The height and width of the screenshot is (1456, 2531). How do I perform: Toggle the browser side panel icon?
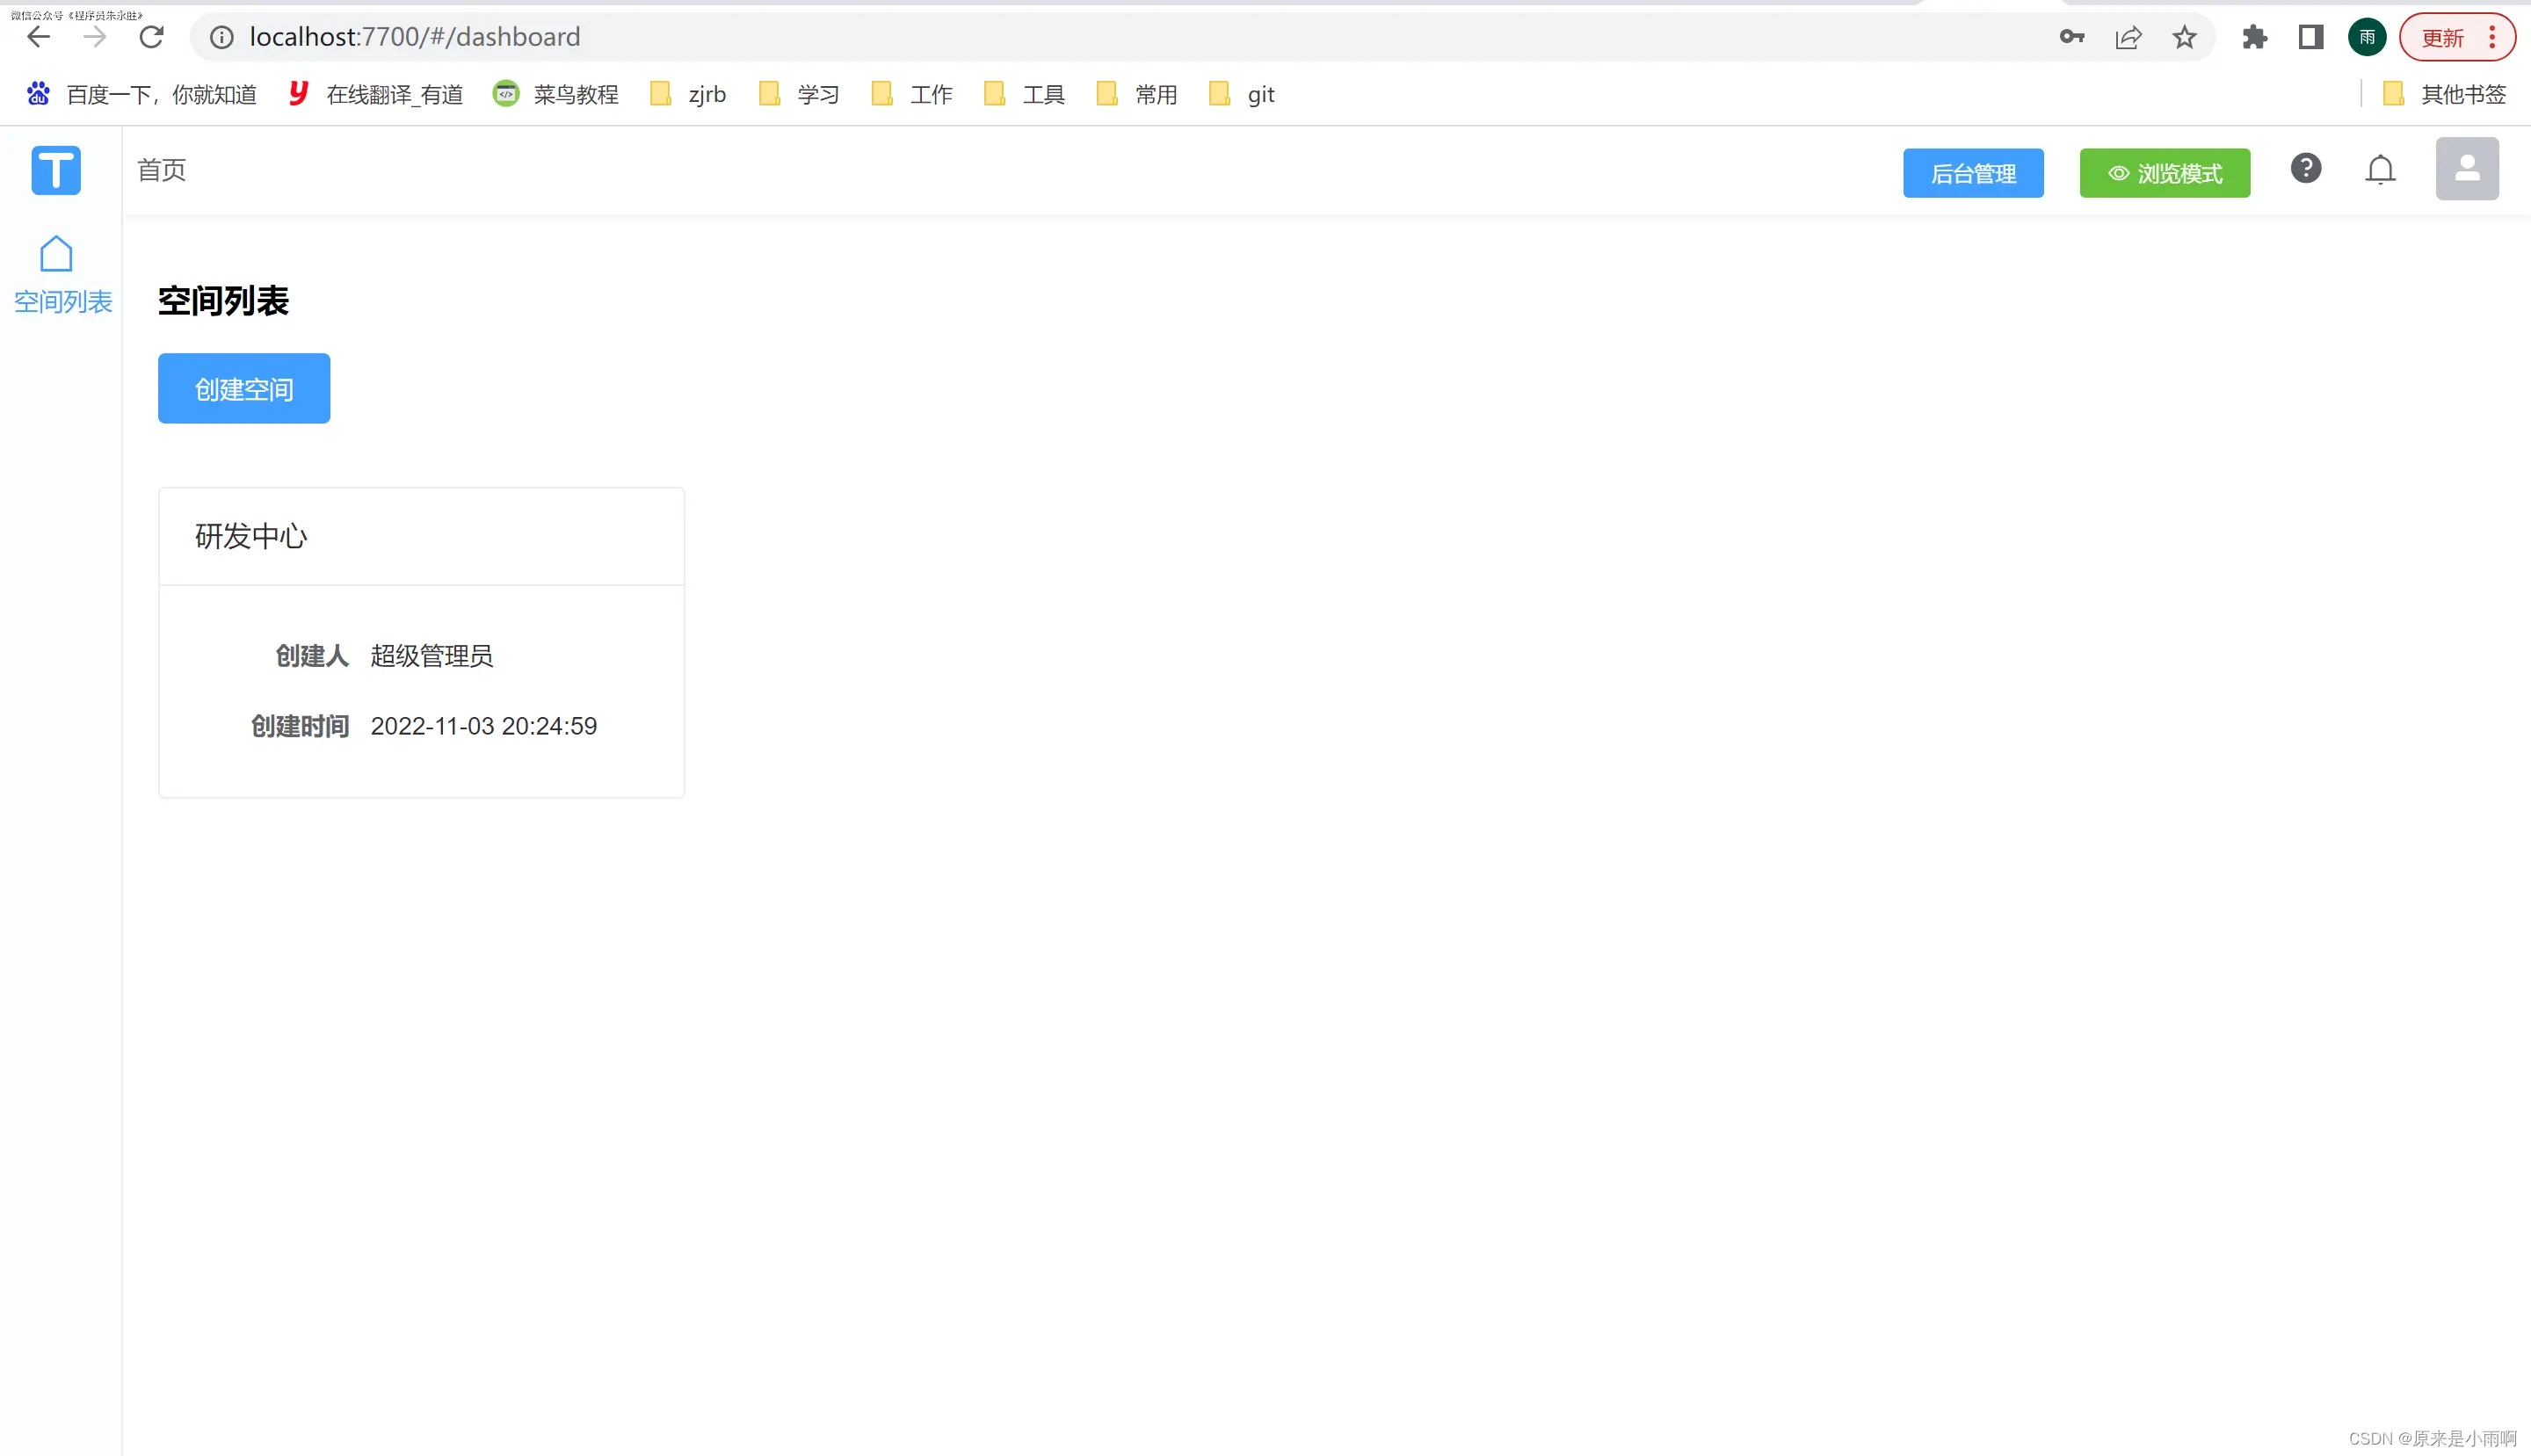[x=2310, y=38]
